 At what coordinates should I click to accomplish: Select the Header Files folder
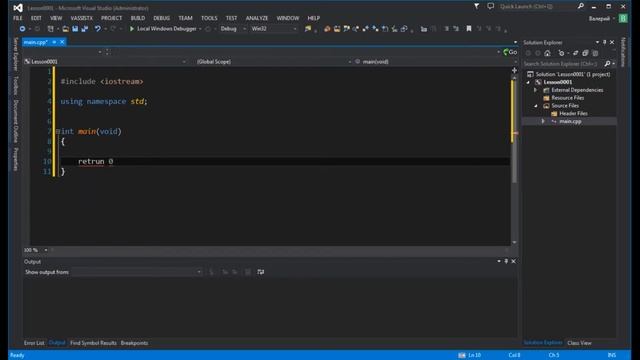(573, 113)
